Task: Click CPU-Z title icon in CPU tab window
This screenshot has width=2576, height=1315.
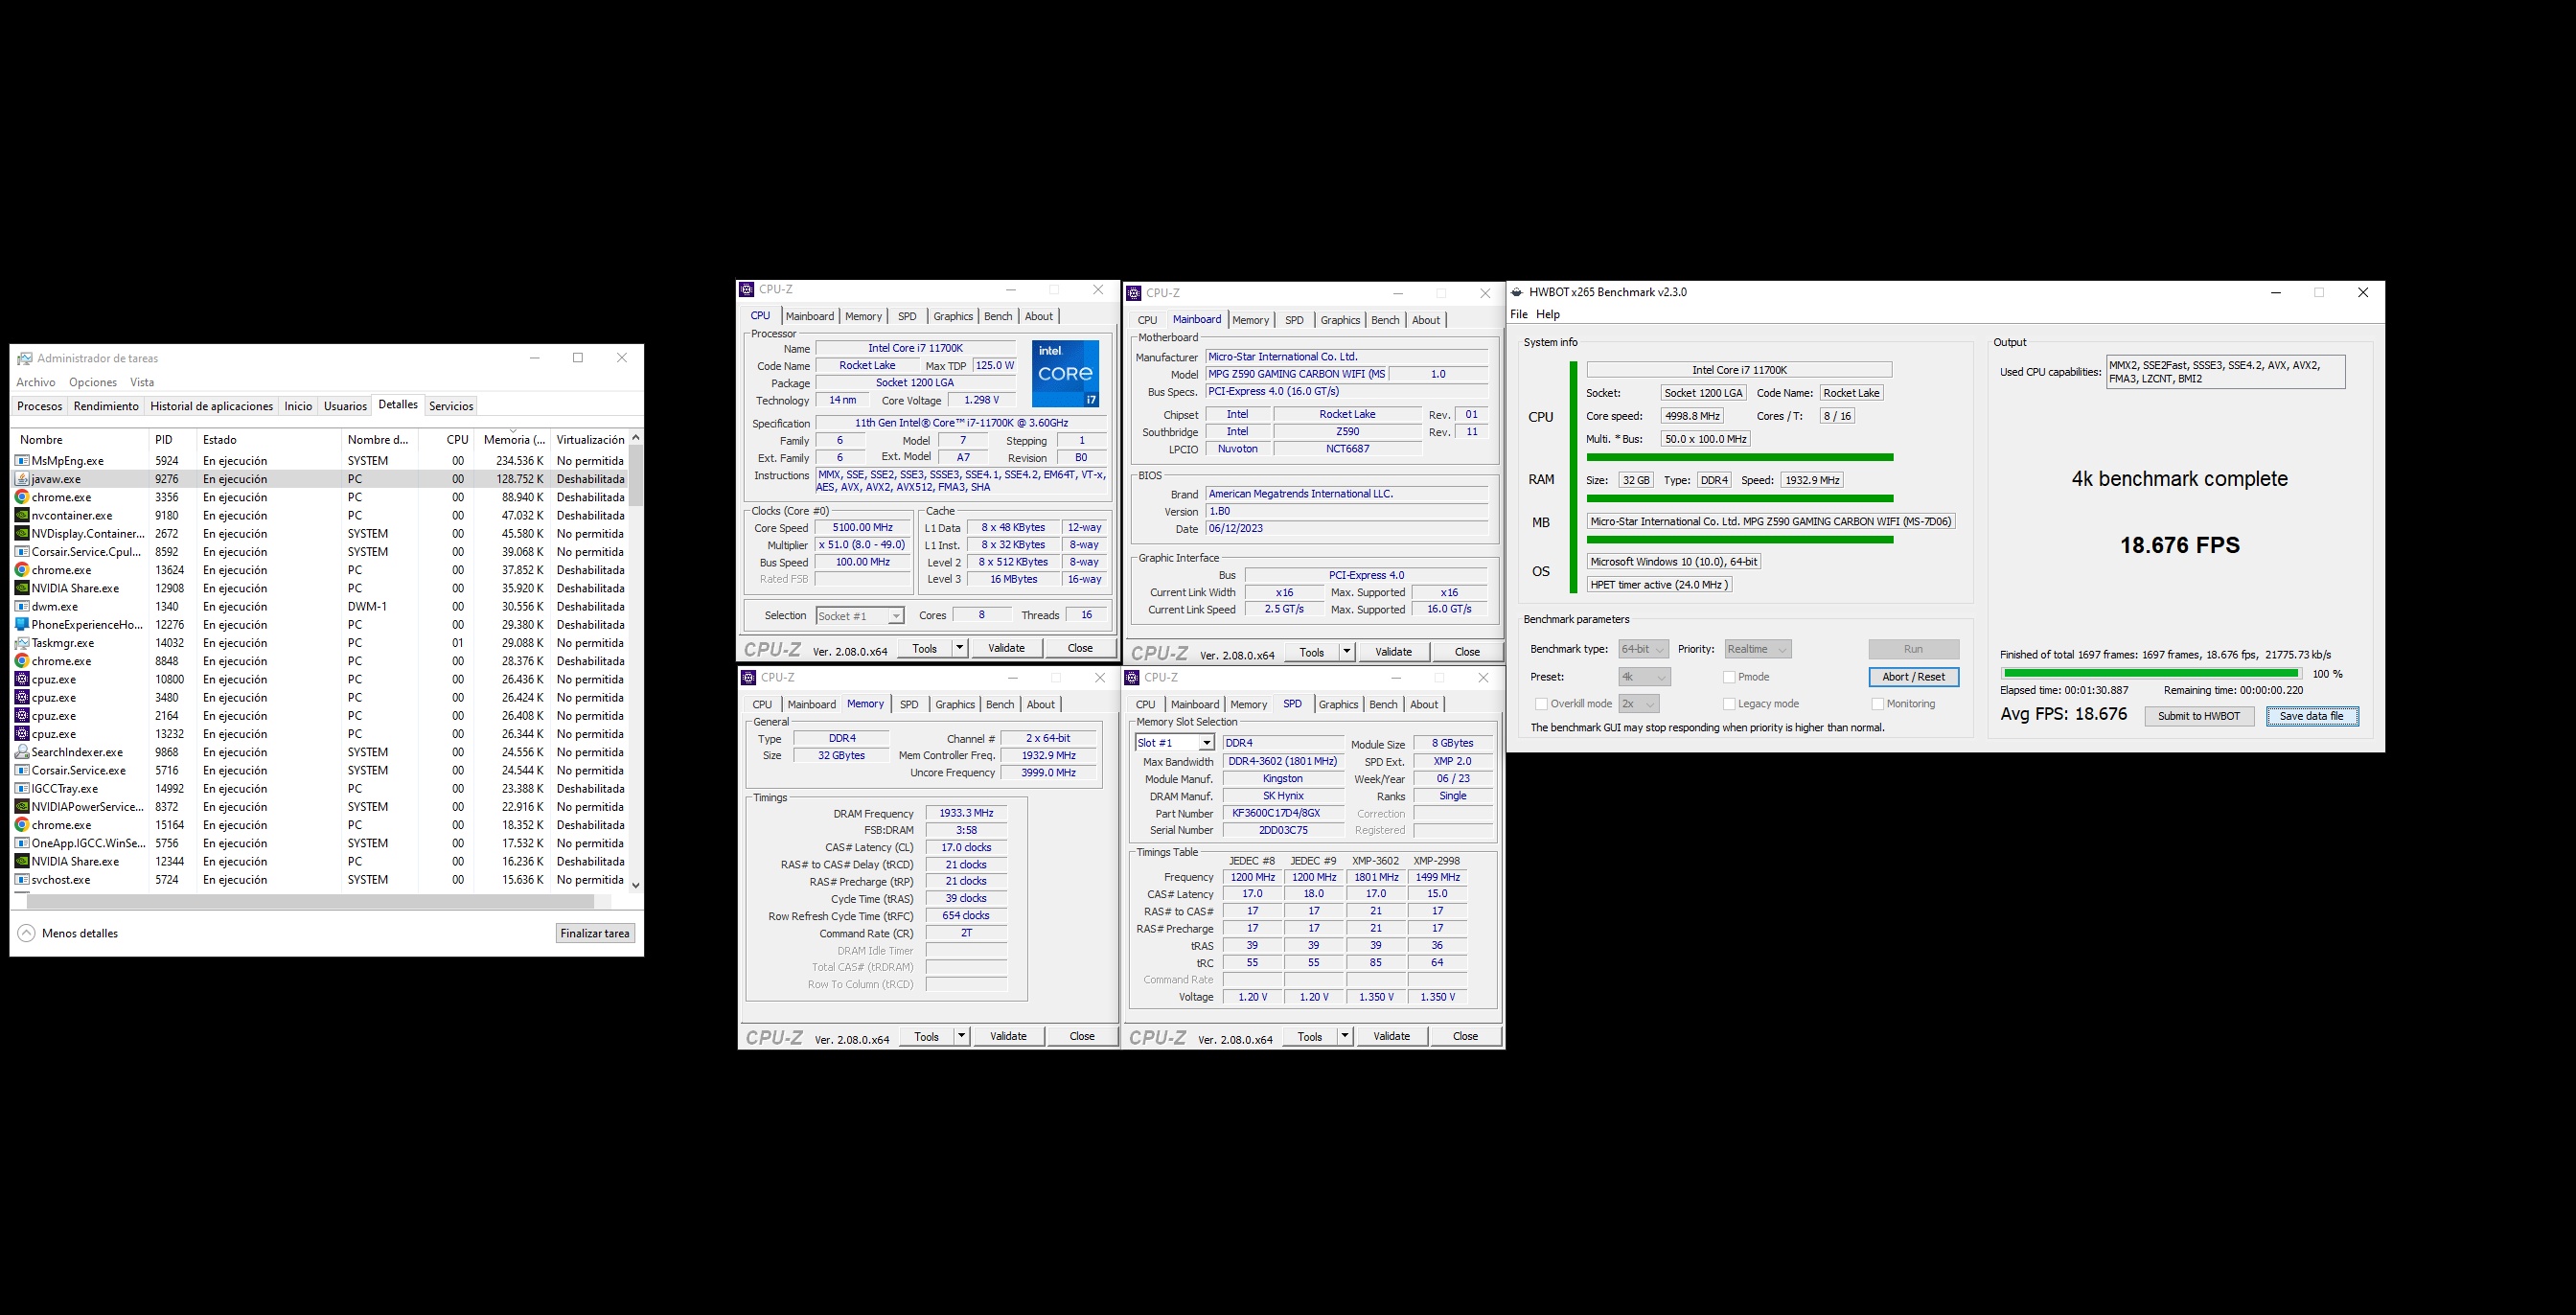Action: click(x=747, y=290)
